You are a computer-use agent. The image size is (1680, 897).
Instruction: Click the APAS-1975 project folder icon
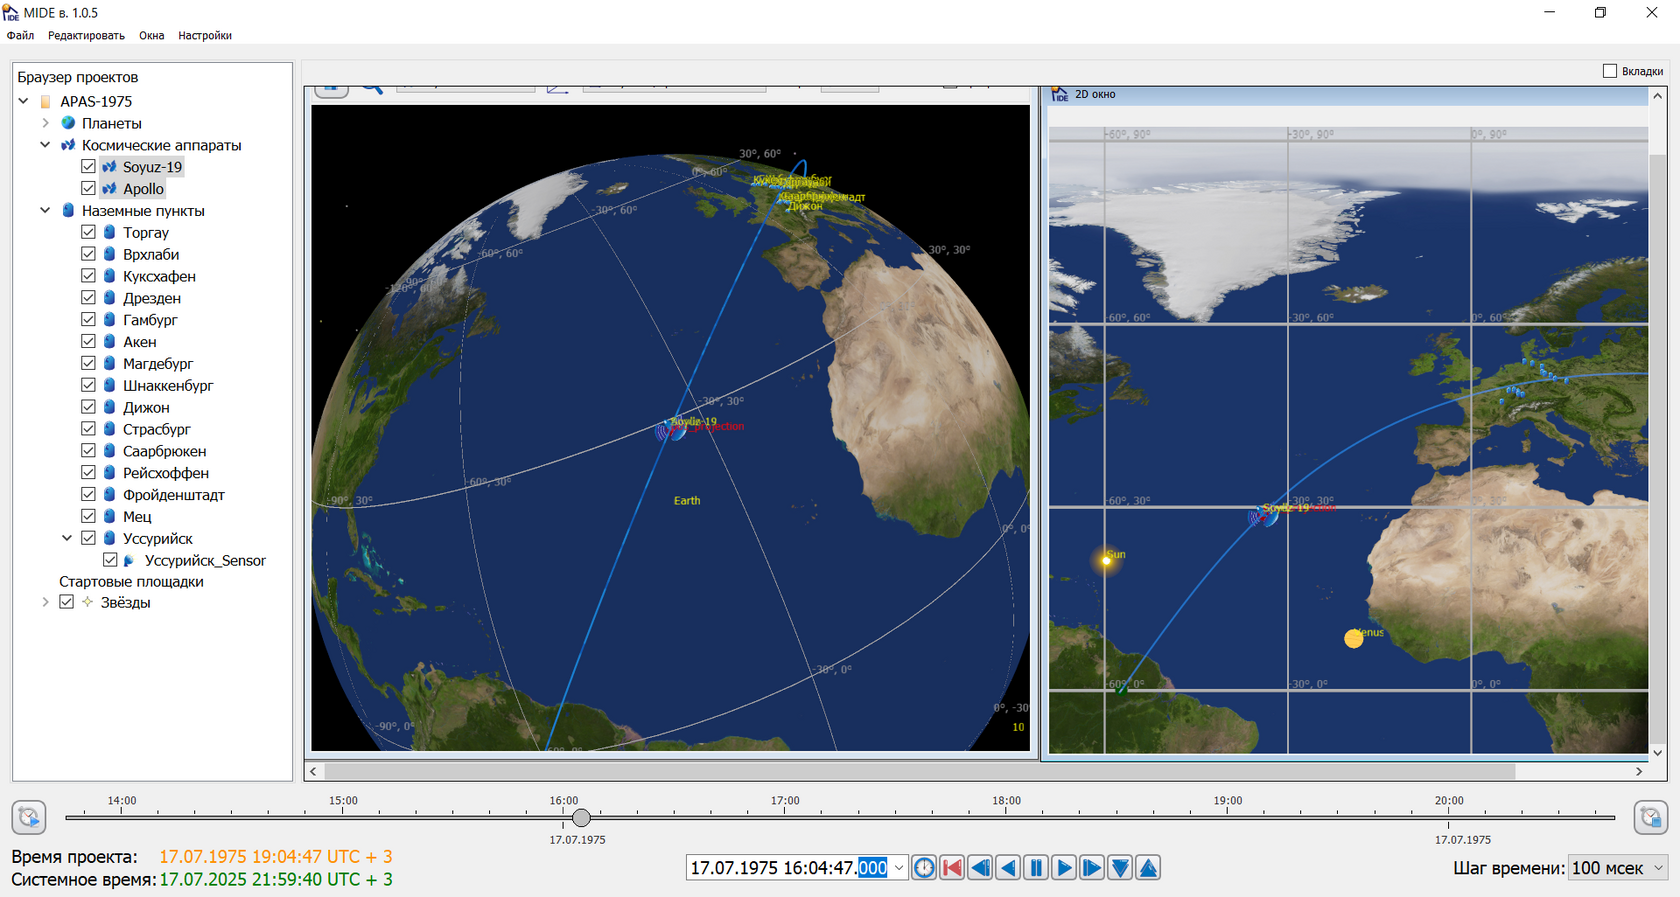(x=45, y=101)
